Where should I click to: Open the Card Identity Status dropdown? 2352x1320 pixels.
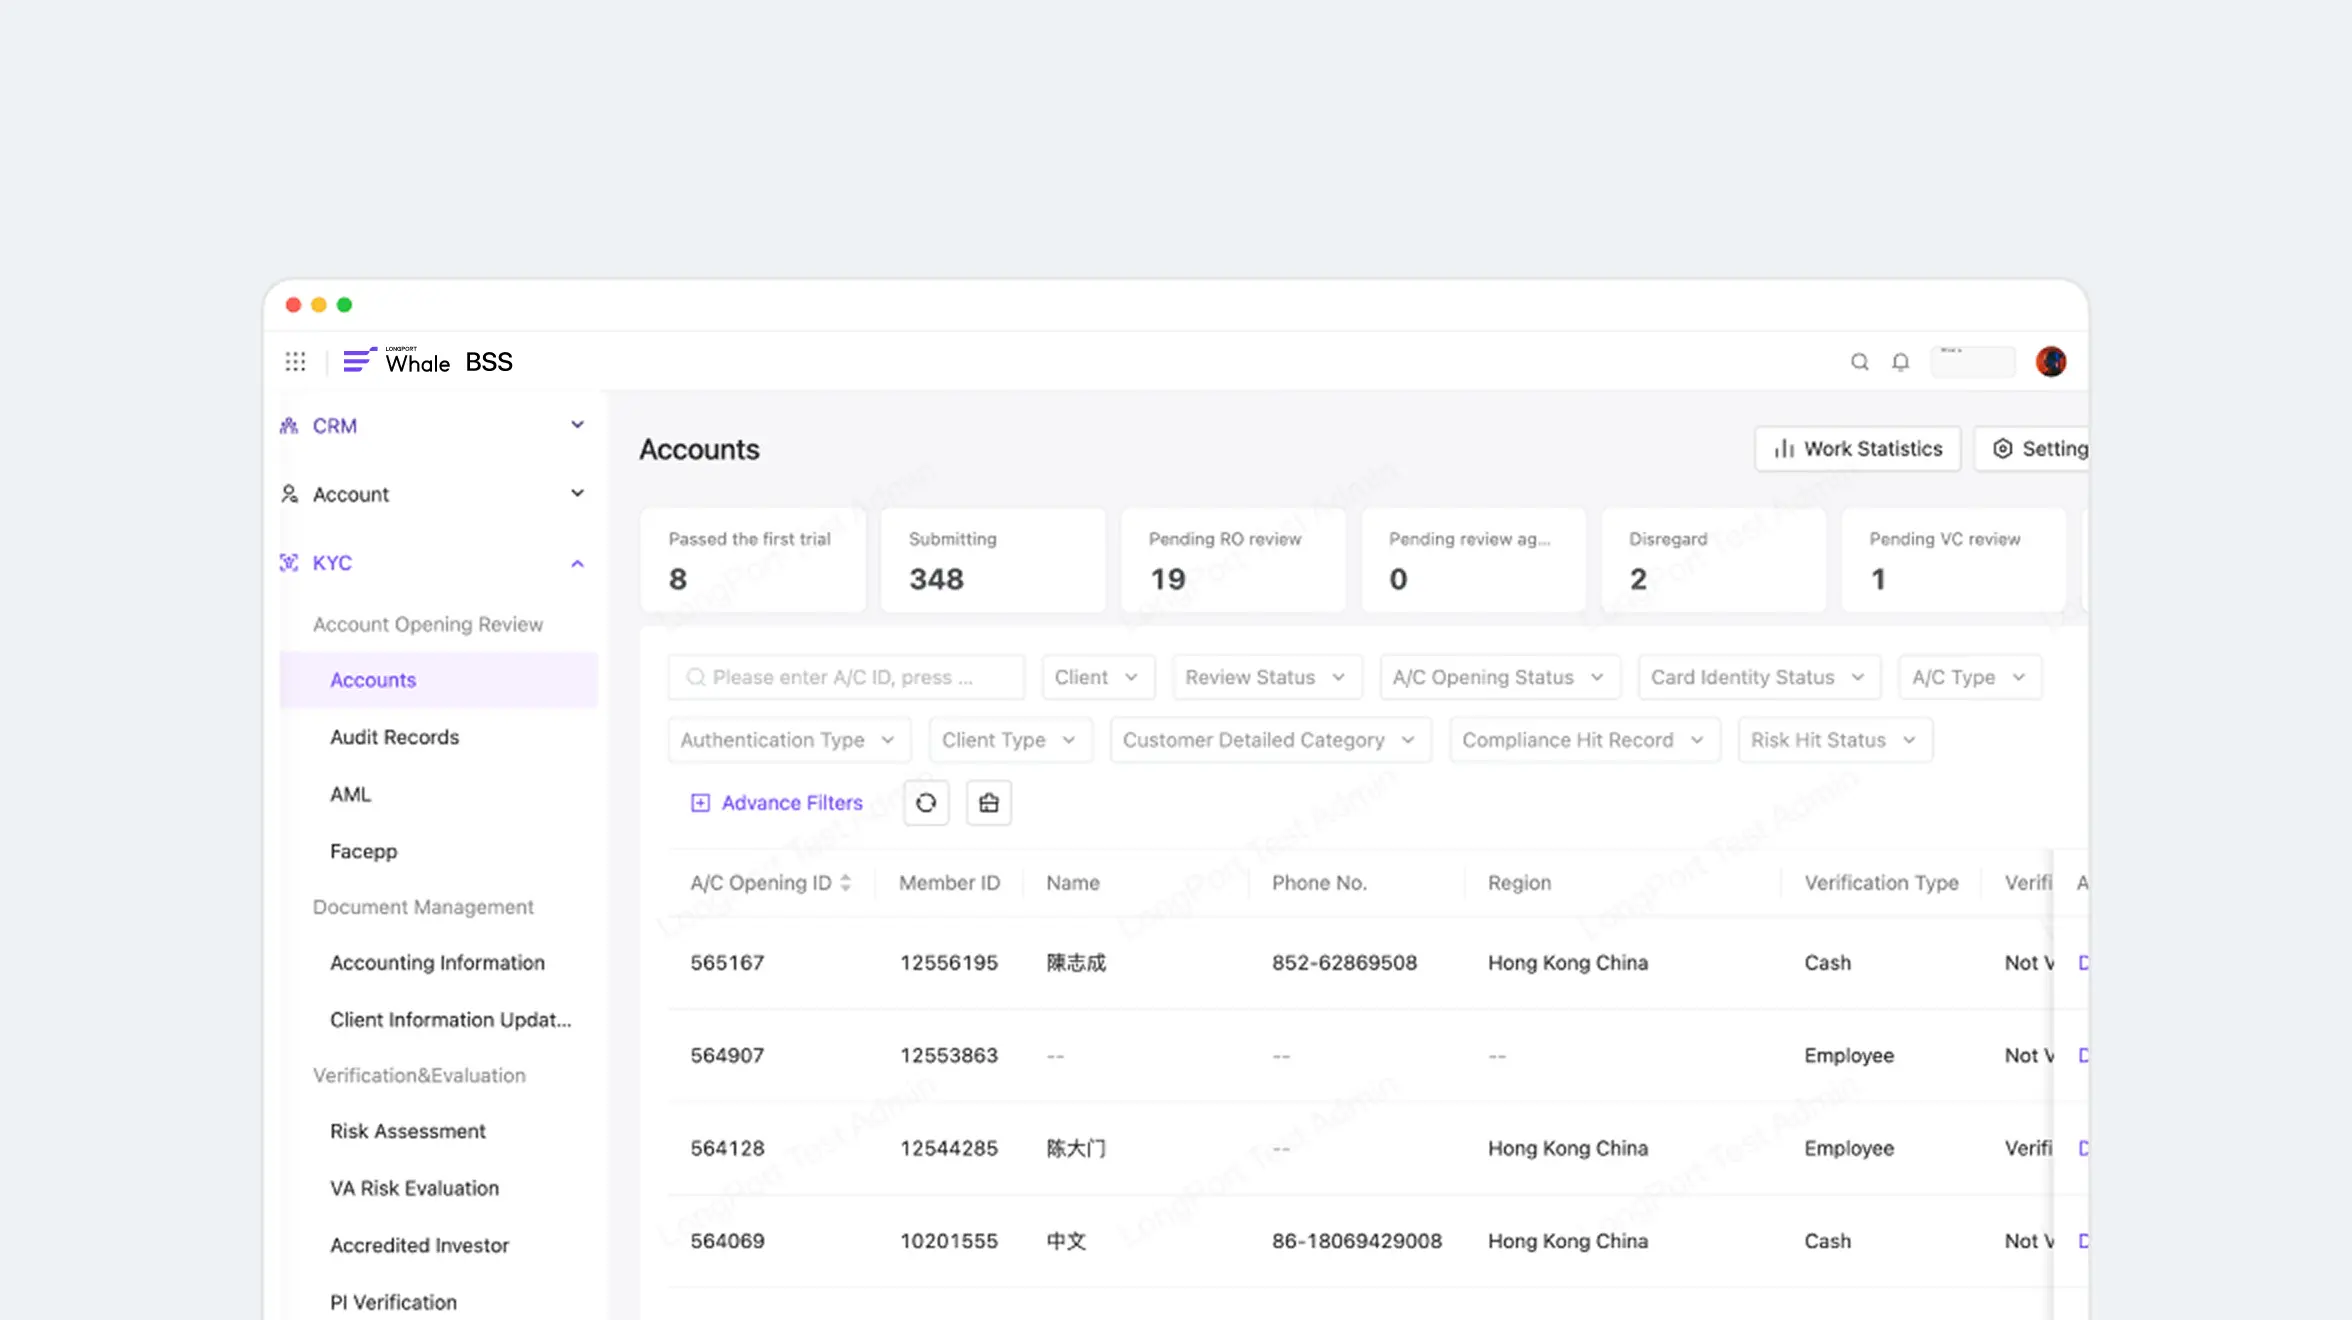point(1758,677)
